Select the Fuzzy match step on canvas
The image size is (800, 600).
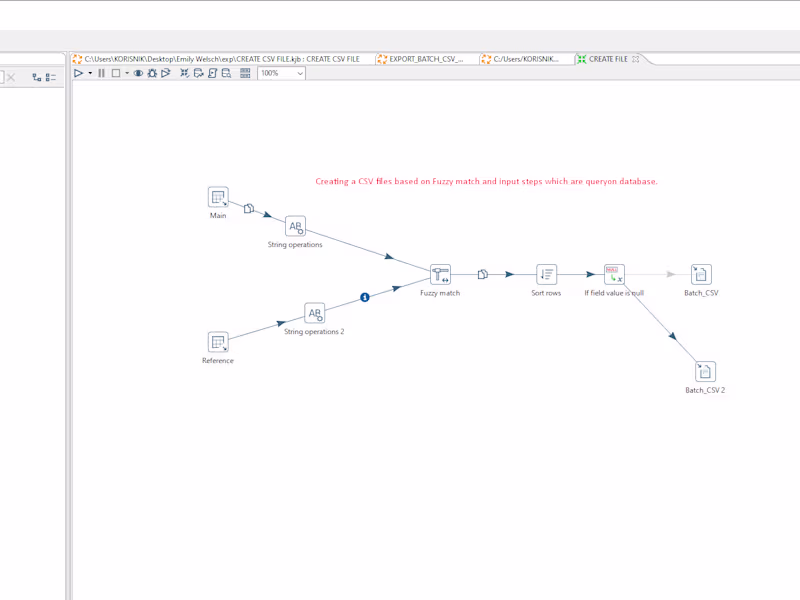(441, 273)
